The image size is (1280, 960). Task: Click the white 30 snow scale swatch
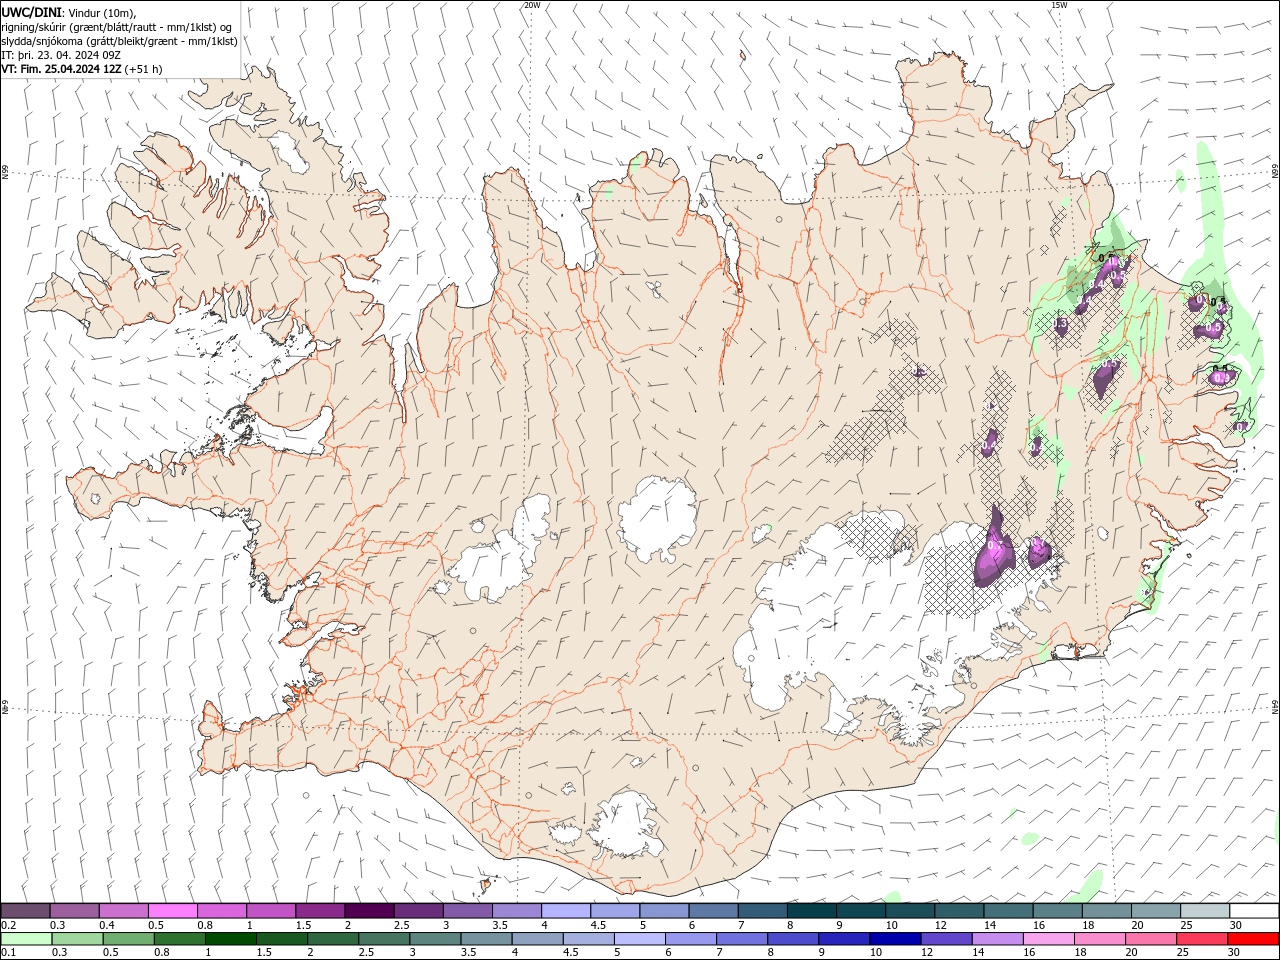point(1254,911)
